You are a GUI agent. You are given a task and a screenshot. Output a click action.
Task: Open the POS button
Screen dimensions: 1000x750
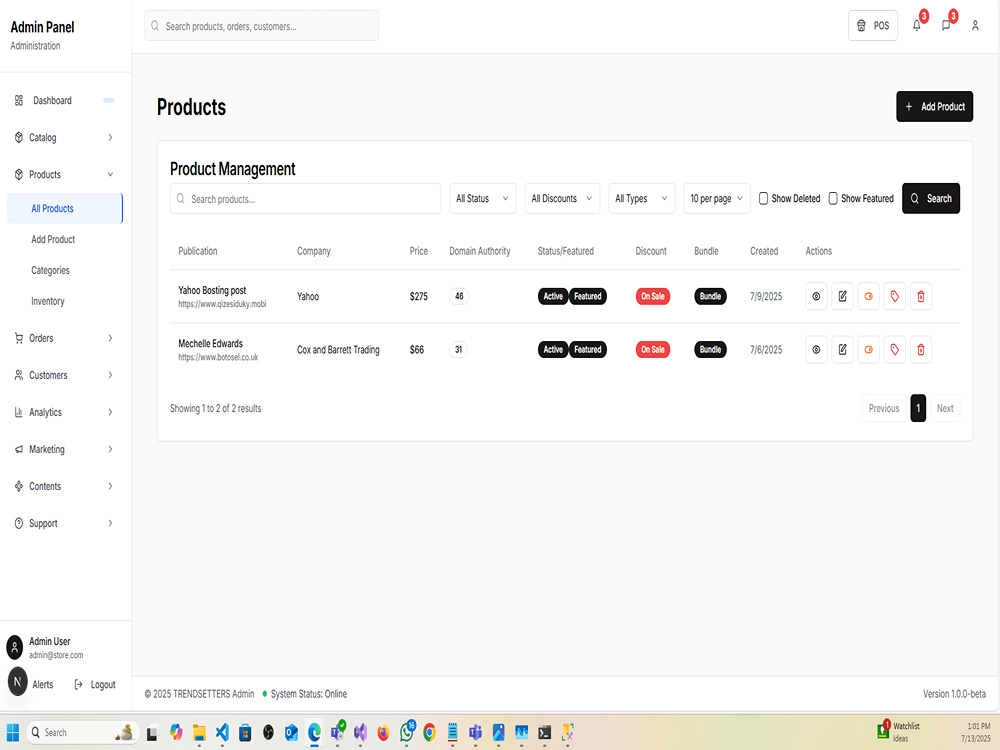click(x=872, y=26)
